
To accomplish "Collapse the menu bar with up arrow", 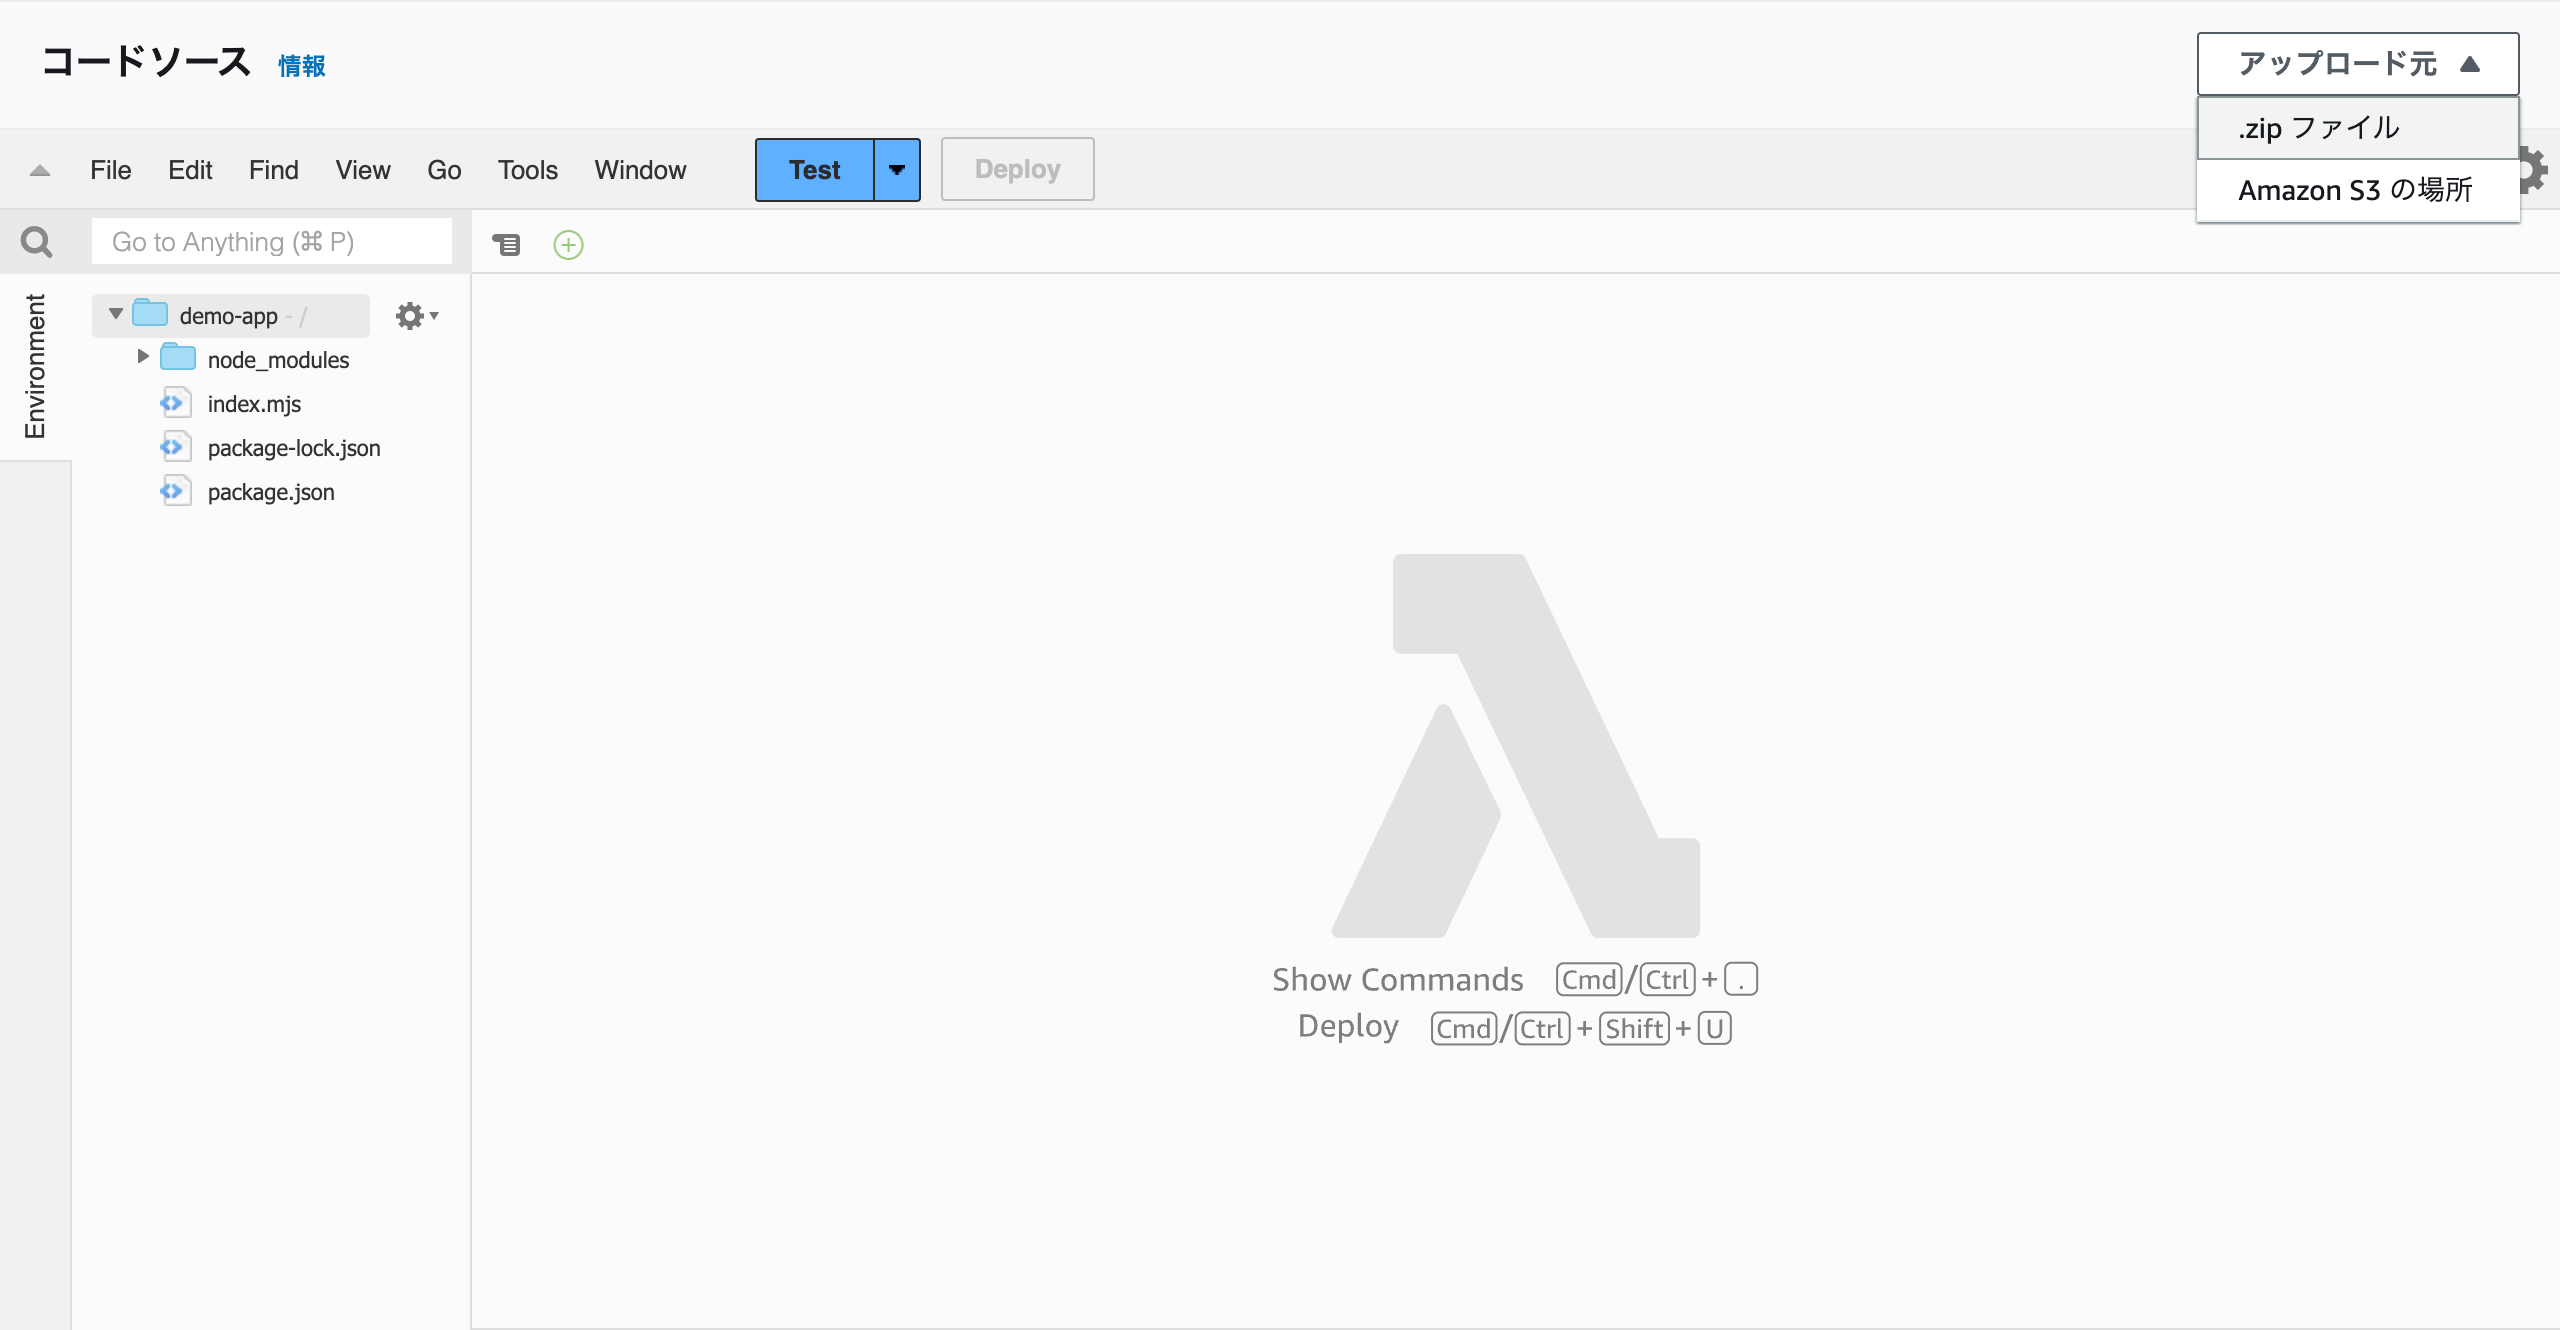I will pyautogui.click(x=40, y=170).
